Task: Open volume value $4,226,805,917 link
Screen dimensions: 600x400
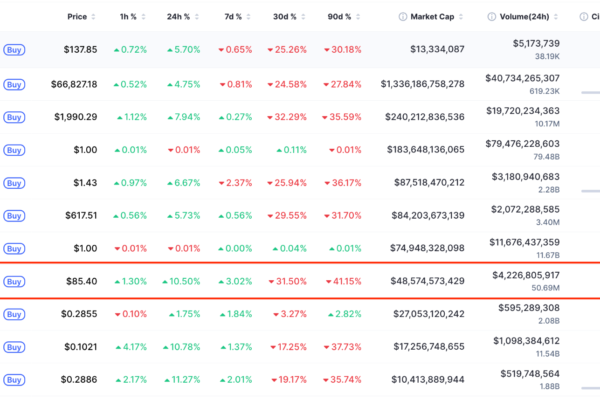Action: pos(540,275)
